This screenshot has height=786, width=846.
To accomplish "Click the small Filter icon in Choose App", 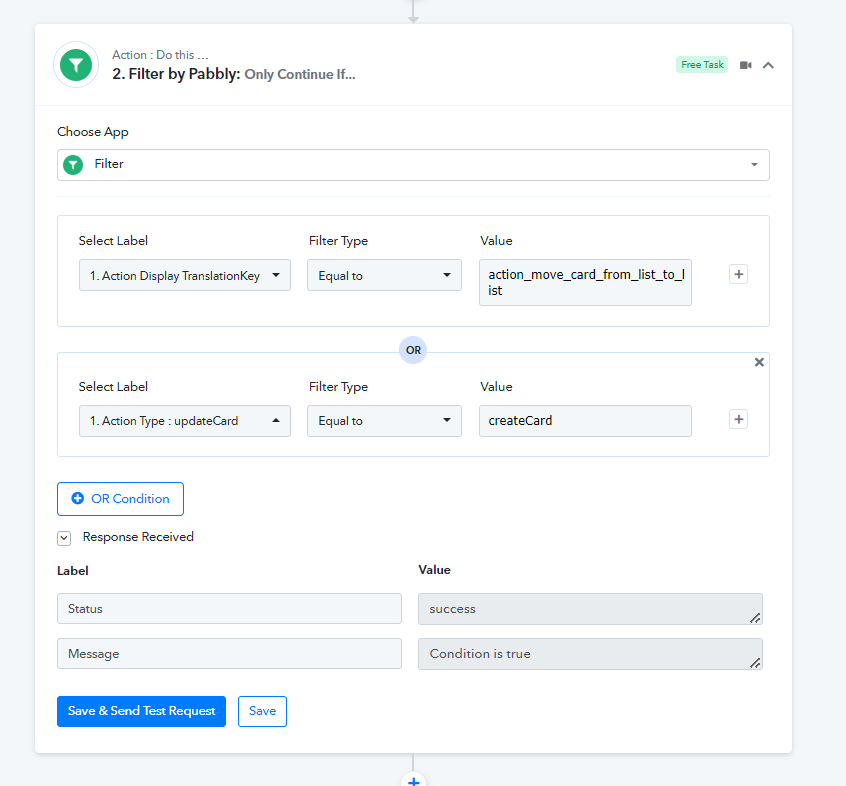I will pos(73,165).
